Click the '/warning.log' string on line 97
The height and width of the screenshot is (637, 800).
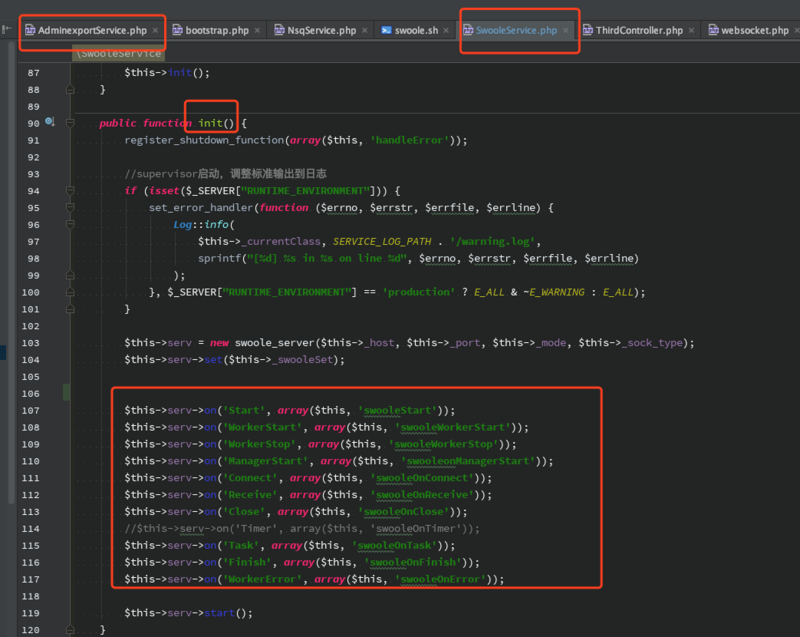click(493, 241)
